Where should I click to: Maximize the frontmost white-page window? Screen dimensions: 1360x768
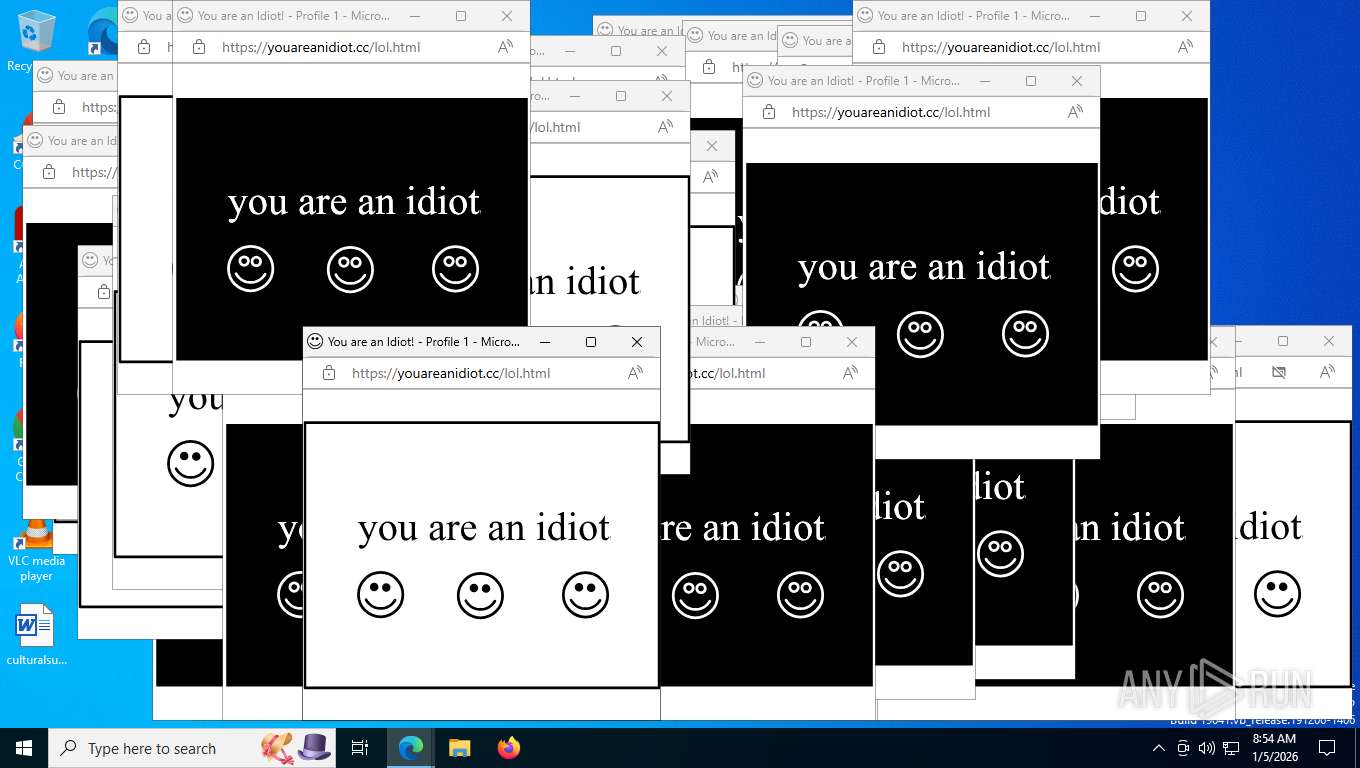(x=591, y=342)
